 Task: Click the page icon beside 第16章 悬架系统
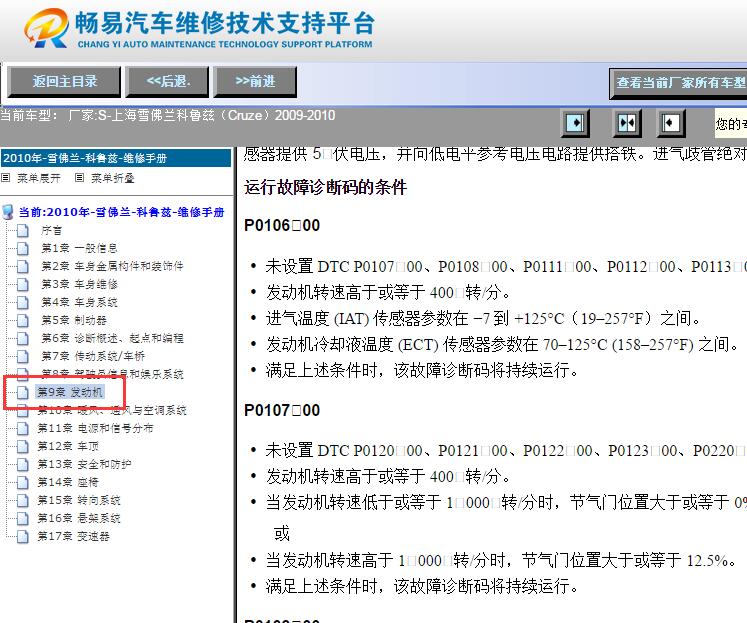tap(22, 518)
